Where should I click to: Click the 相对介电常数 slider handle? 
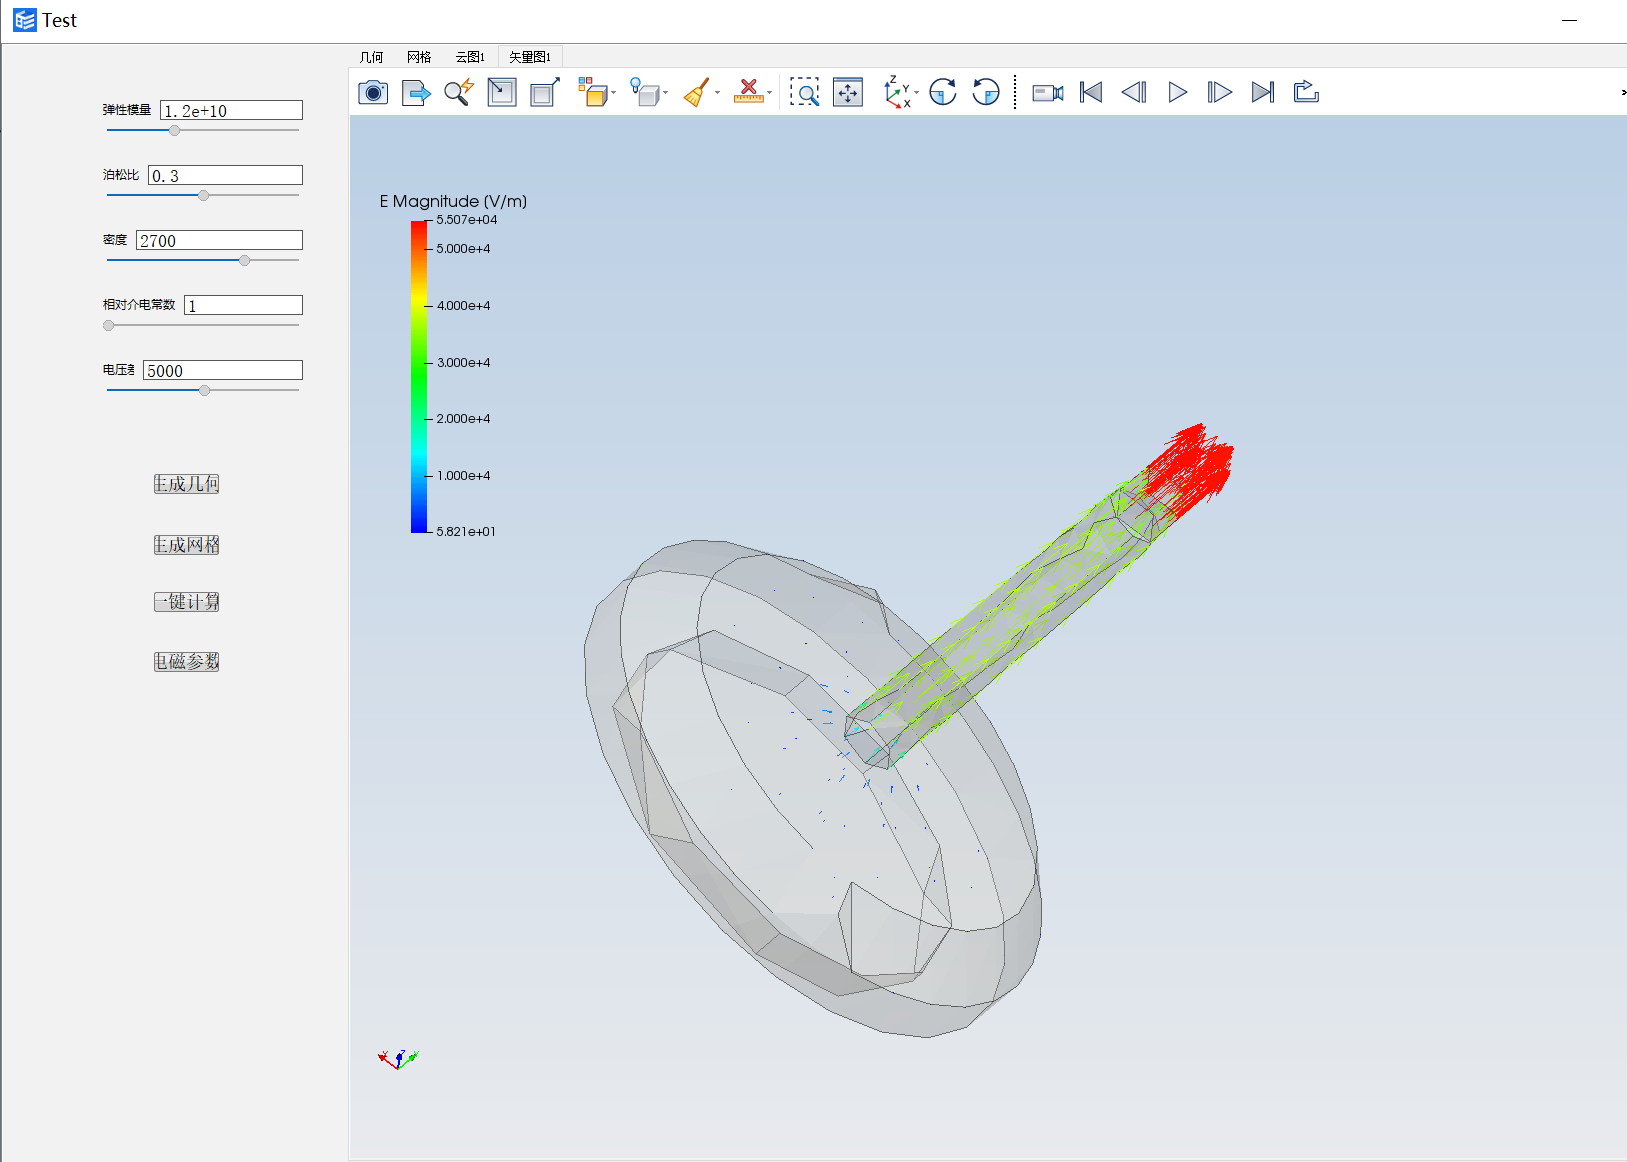(x=109, y=325)
